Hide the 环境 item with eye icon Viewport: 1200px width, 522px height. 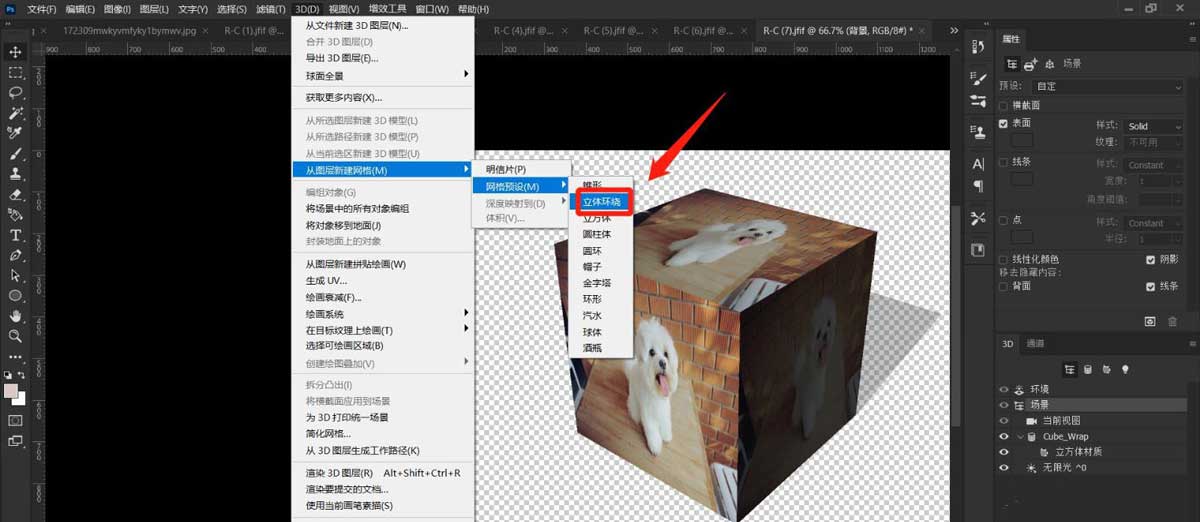coord(1004,390)
